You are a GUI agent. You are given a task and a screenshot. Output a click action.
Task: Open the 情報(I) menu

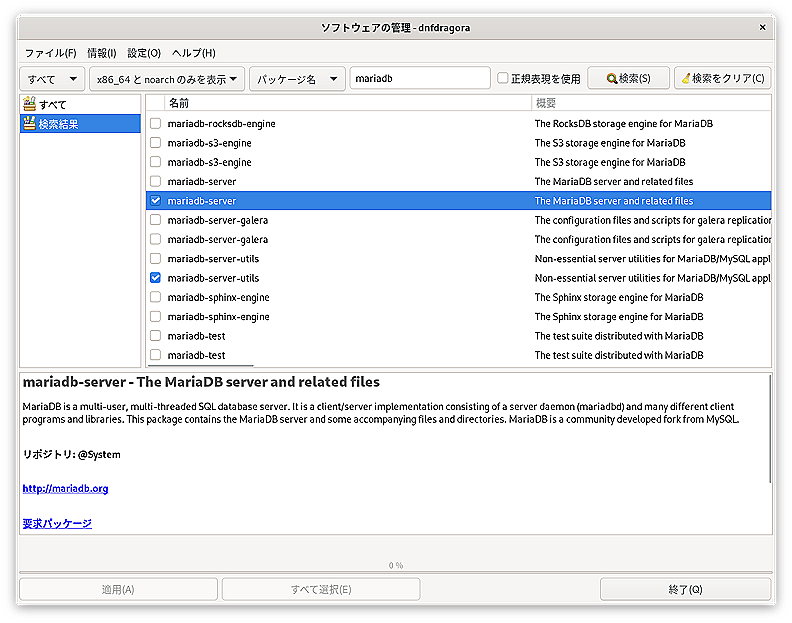coord(102,53)
